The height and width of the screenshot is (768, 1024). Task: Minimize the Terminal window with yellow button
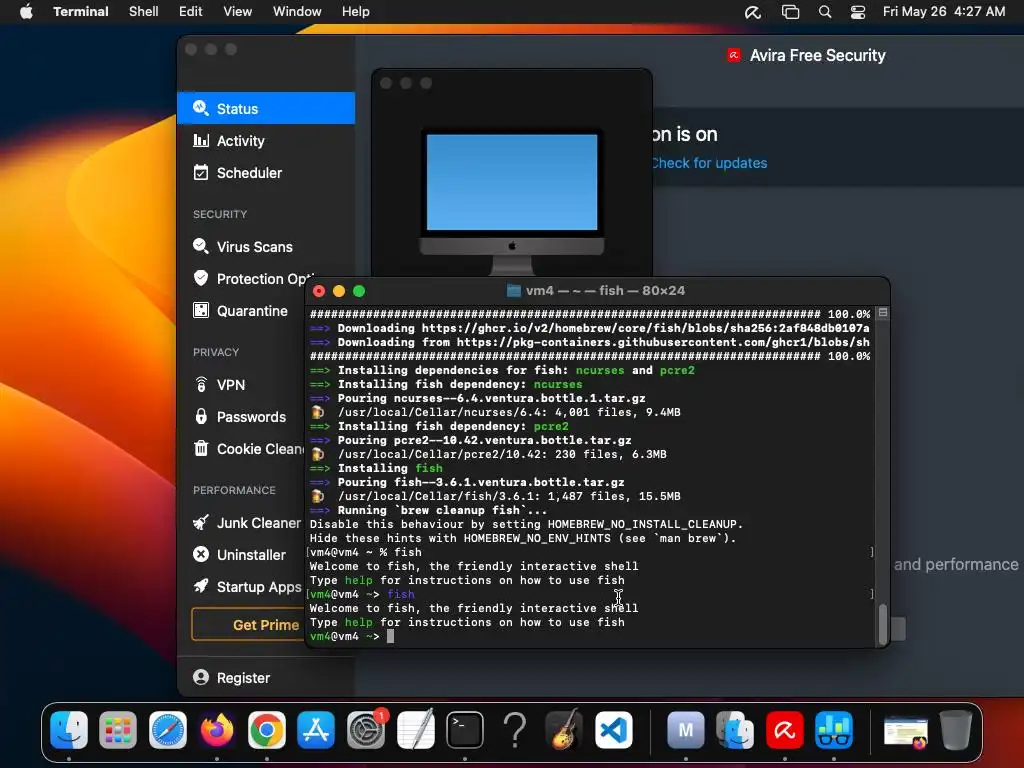tap(339, 291)
